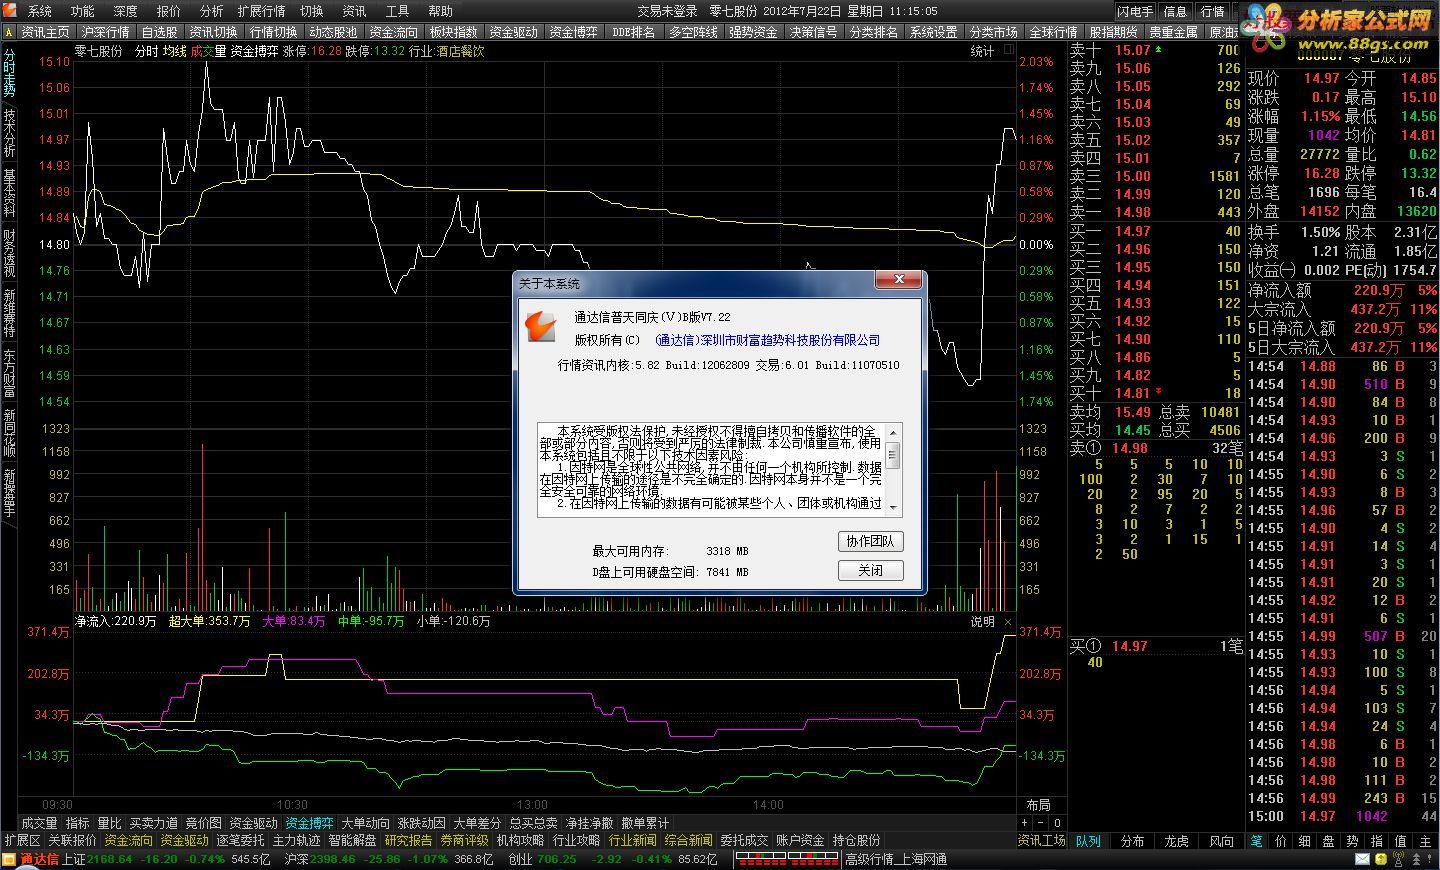Viewport: 1440px width, 870px height.
Task: Select the 贵重金属 toolbar tab
Action: (x=1174, y=32)
